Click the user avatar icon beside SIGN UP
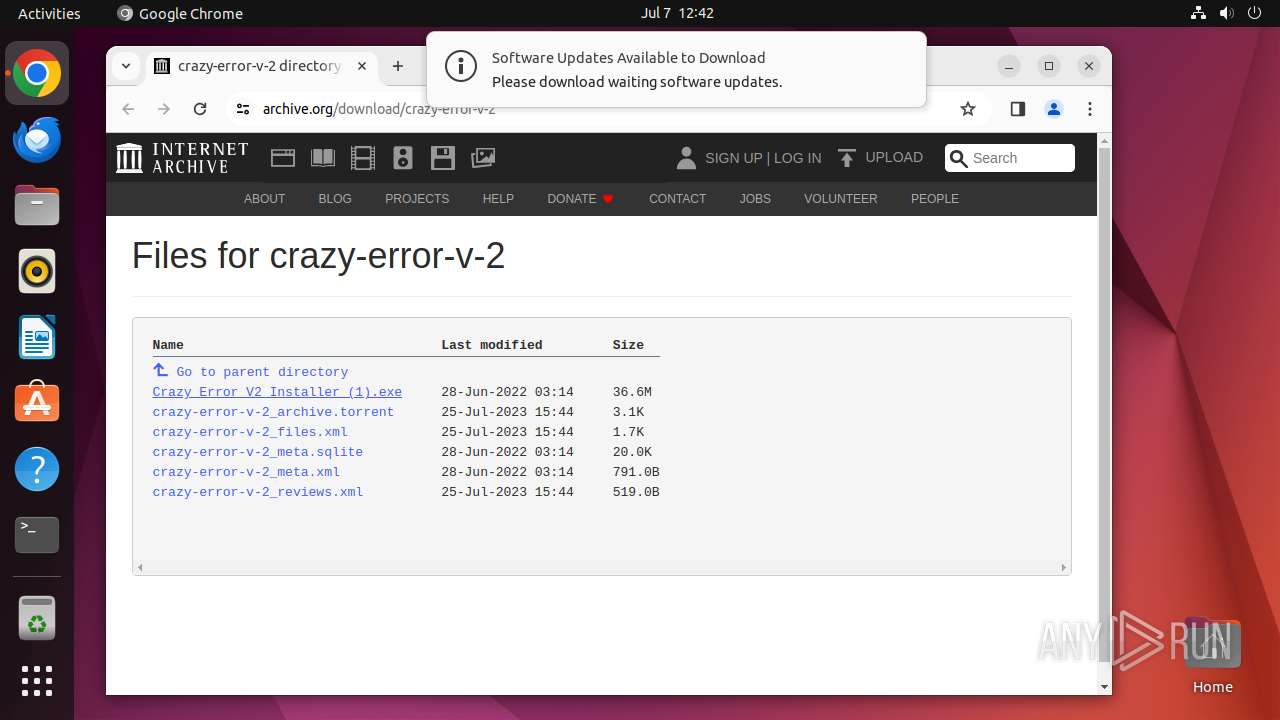 (x=686, y=158)
